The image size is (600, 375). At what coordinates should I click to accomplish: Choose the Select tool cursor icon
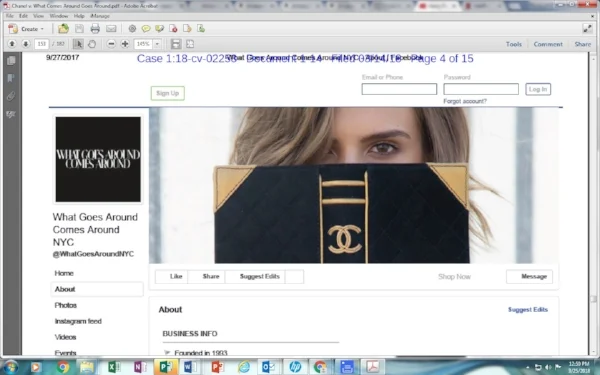click(78, 44)
